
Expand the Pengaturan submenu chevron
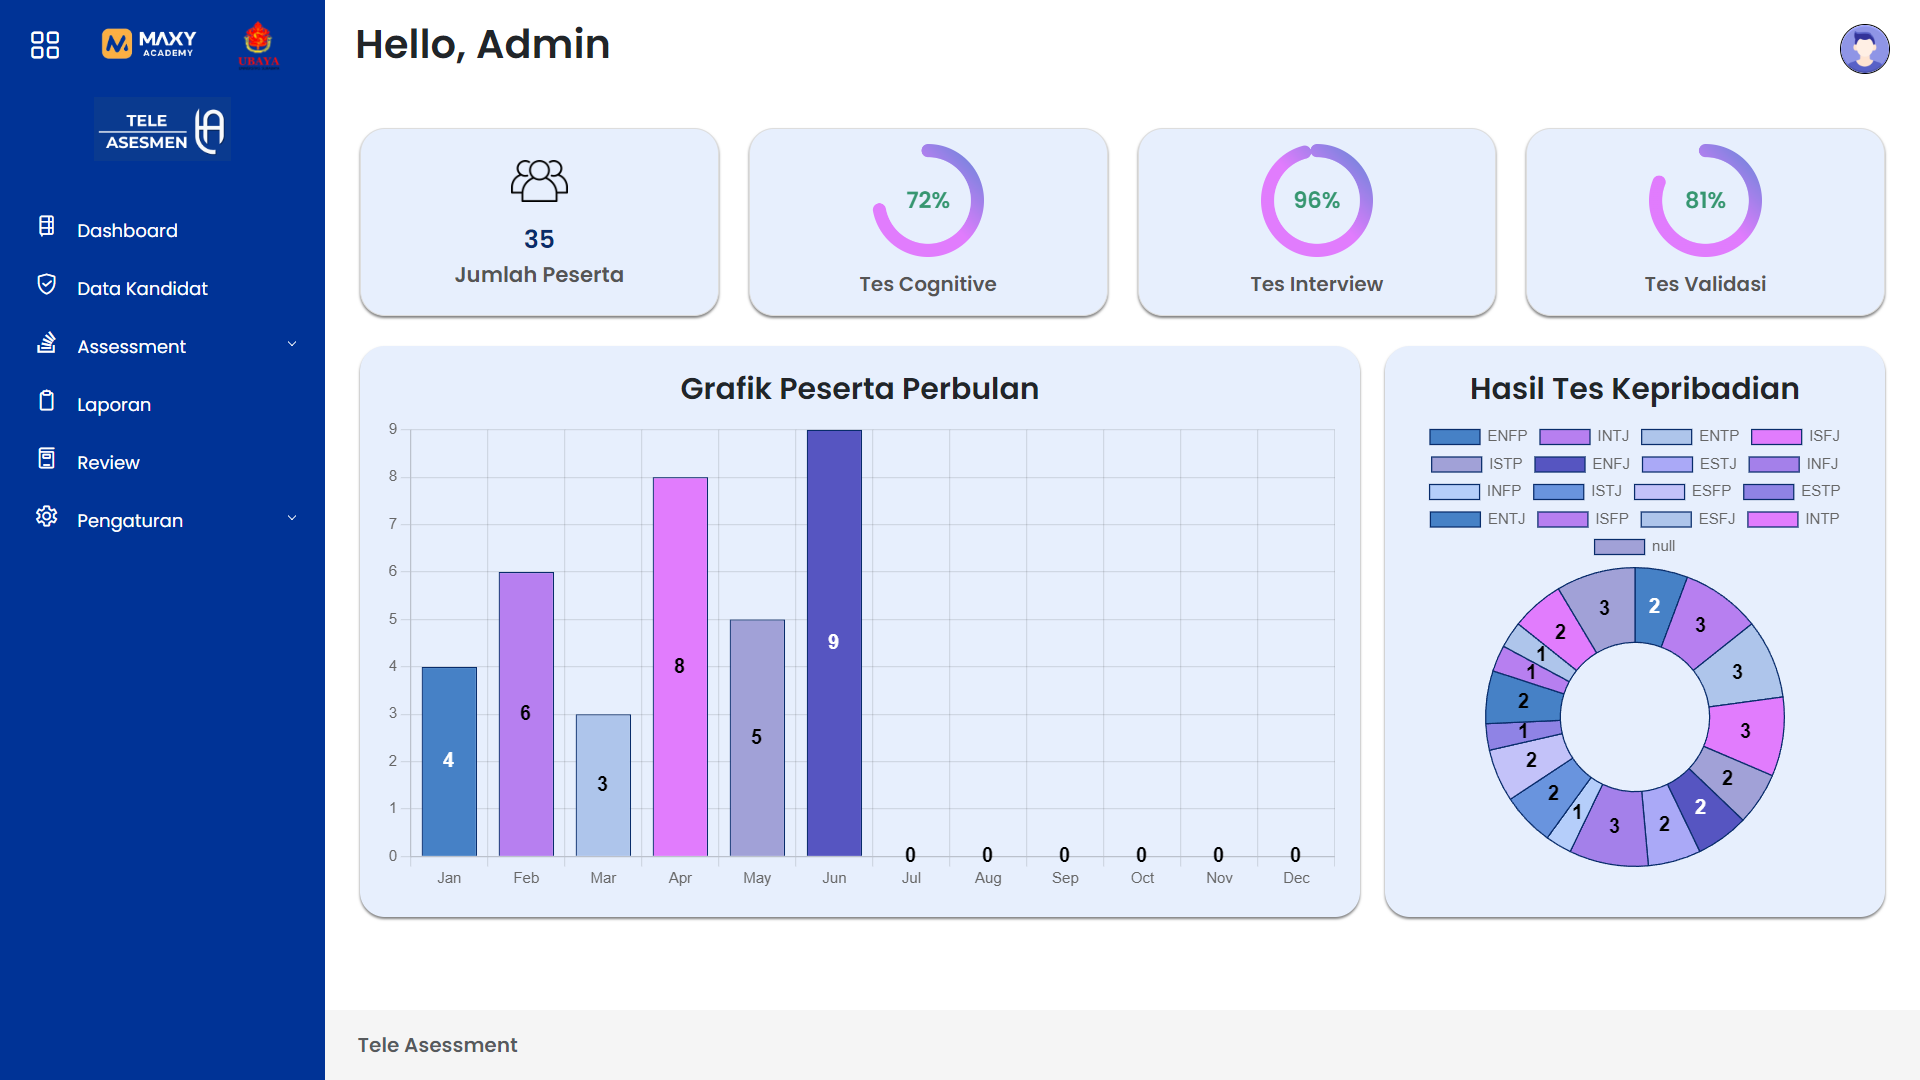coord(292,518)
